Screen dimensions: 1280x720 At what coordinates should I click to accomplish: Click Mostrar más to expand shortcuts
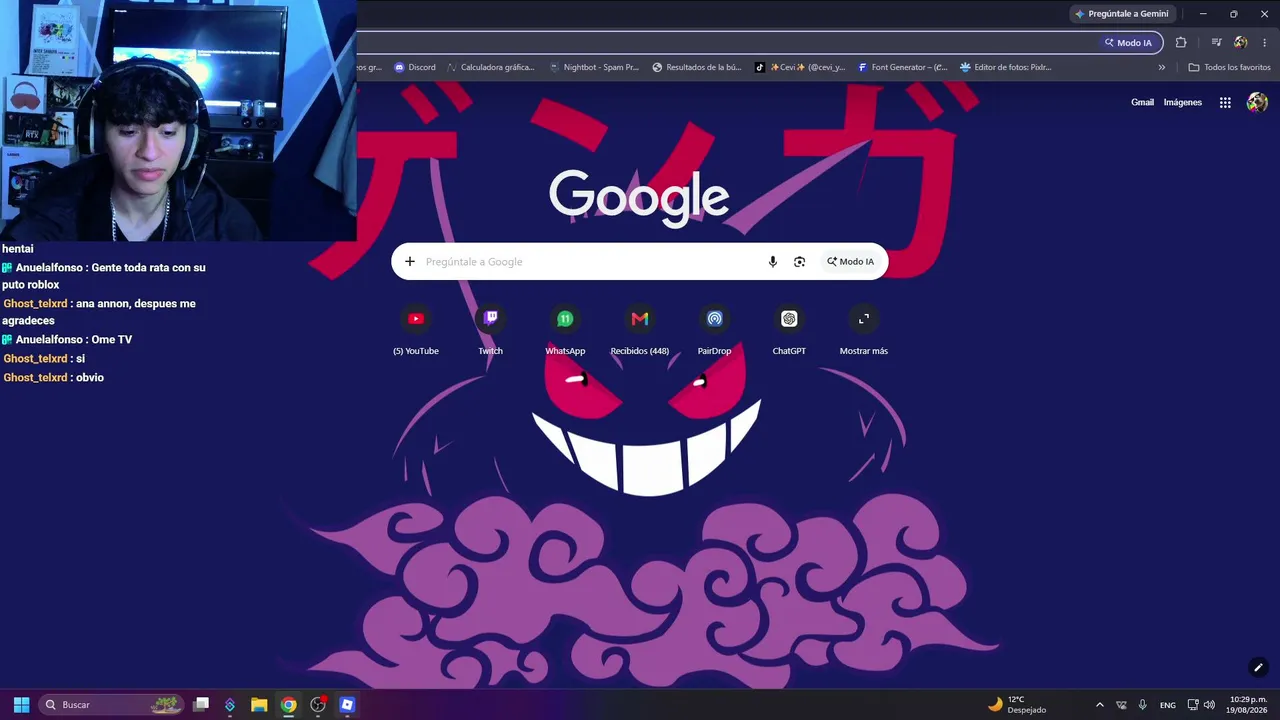click(x=864, y=330)
